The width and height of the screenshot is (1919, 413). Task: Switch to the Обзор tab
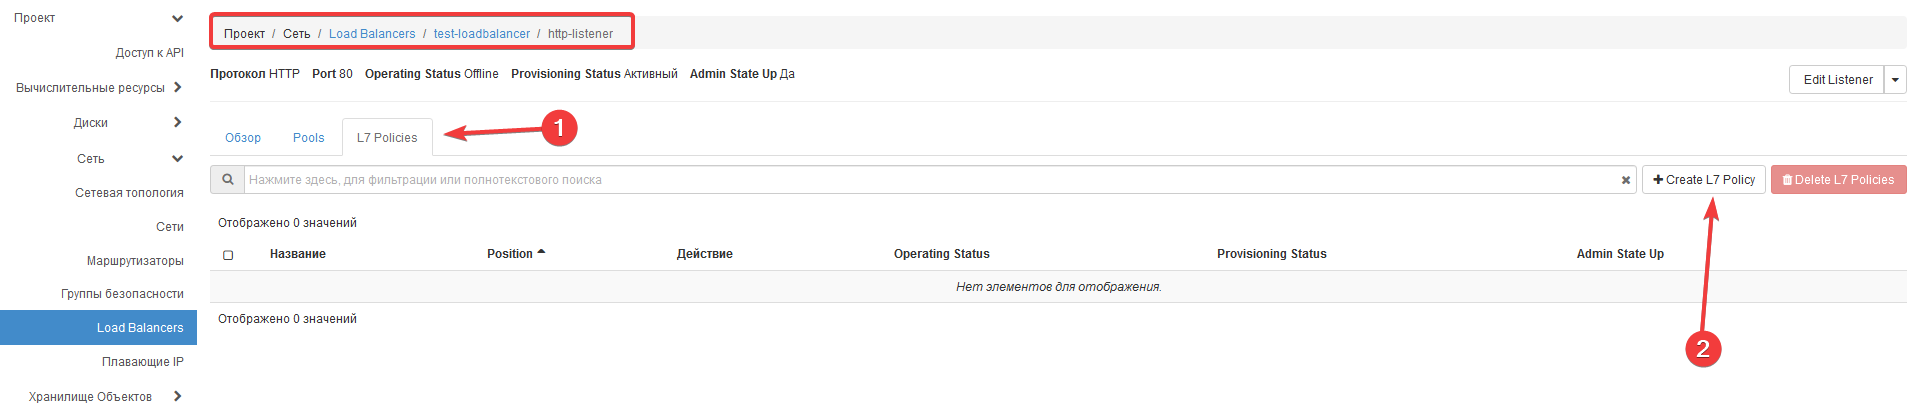click(243, 138)
